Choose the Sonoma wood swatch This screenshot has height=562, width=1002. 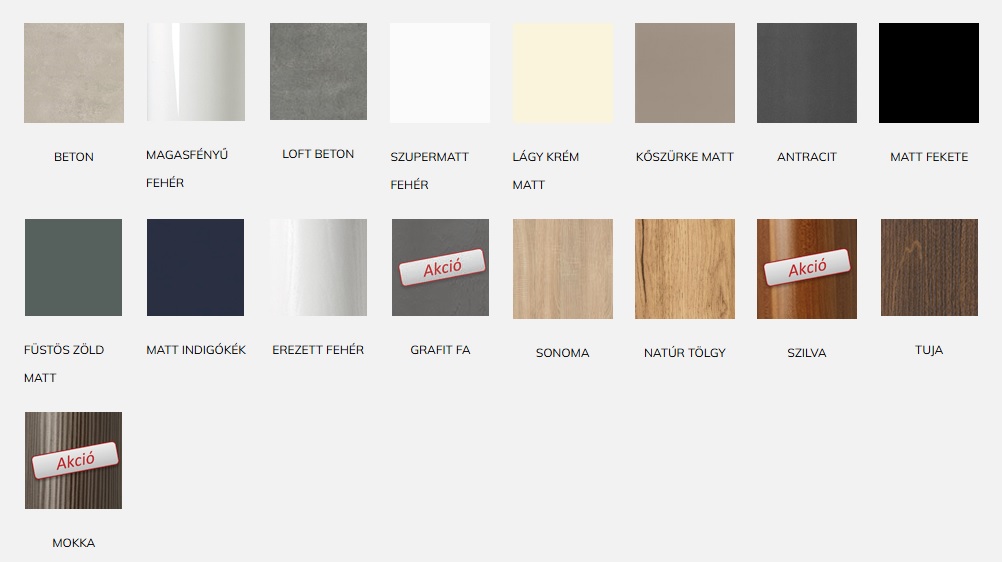pyautogui.click(x=562, y=269)
